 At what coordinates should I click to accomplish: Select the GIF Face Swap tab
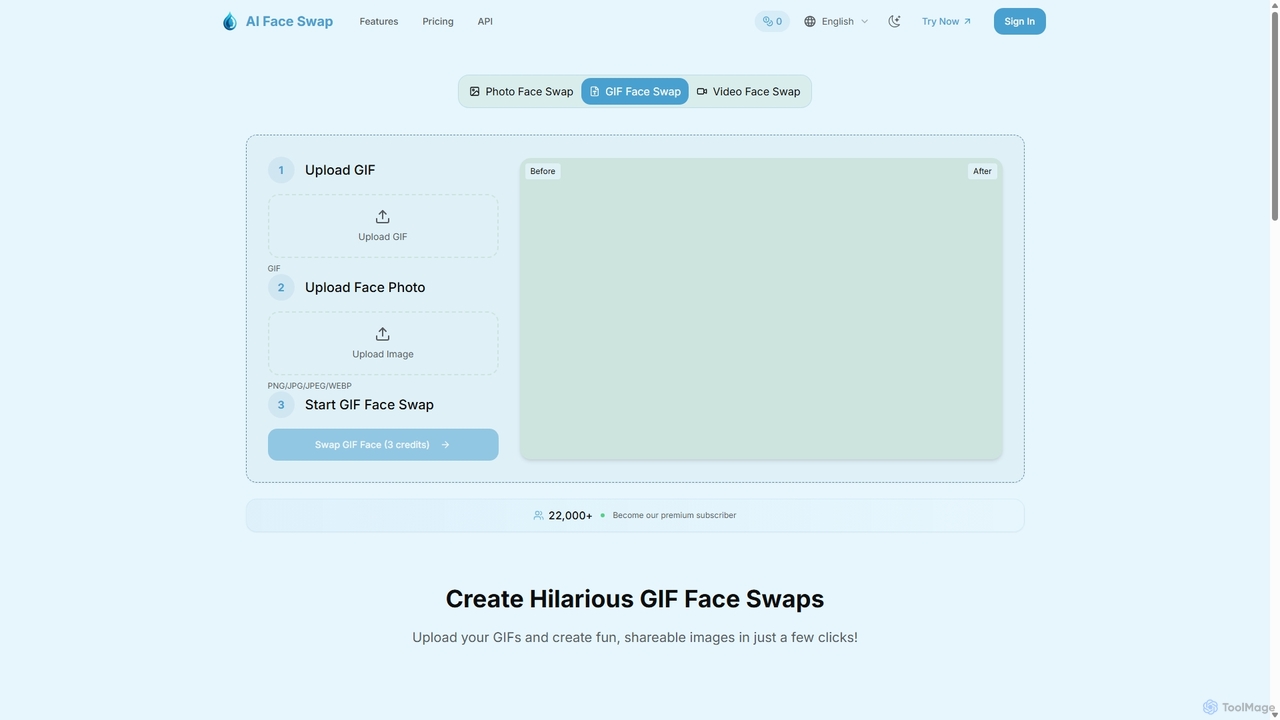pyautogui.click(x=635, y=91)
